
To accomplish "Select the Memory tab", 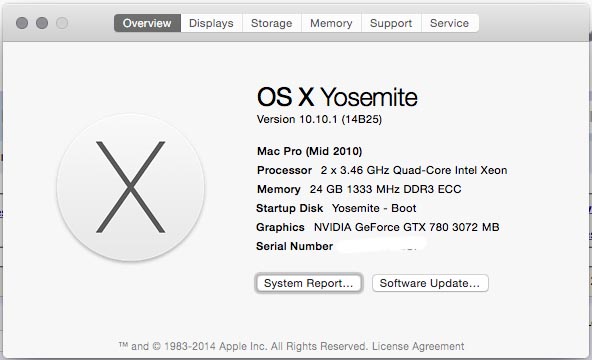I will pyautogui.click(x=331, y=23).
